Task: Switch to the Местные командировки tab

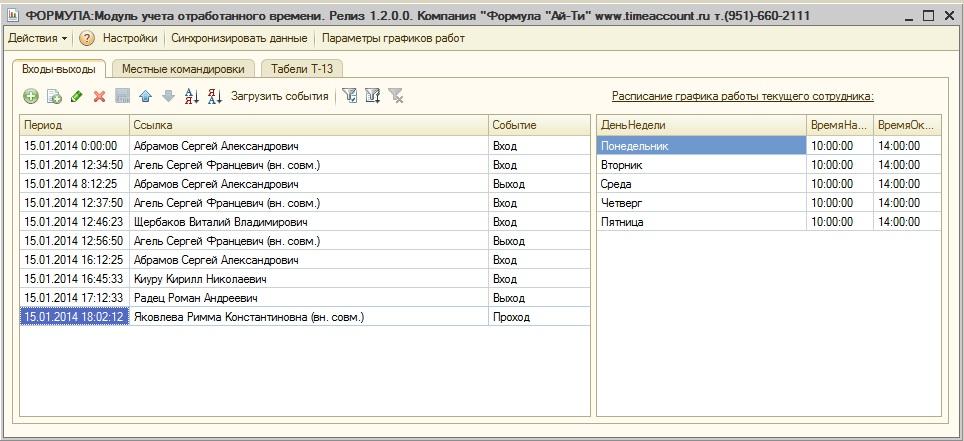Action: pos(183,69)
